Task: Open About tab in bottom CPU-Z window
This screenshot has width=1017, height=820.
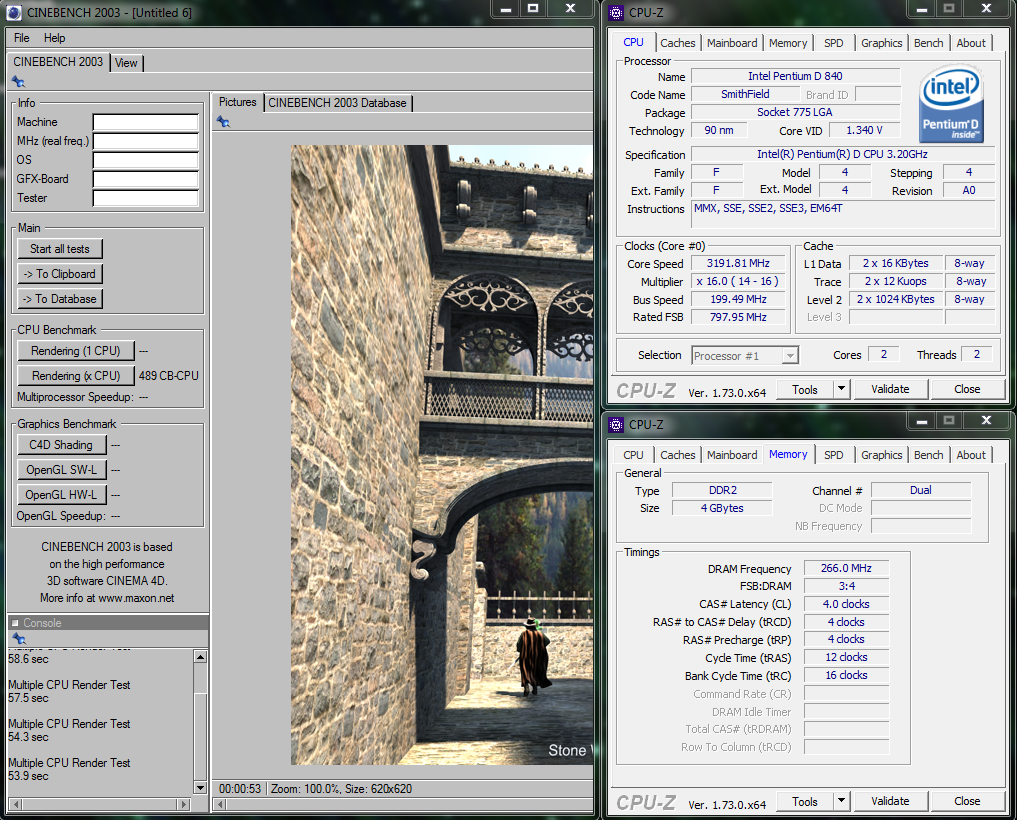Action: tap(971, 455)
